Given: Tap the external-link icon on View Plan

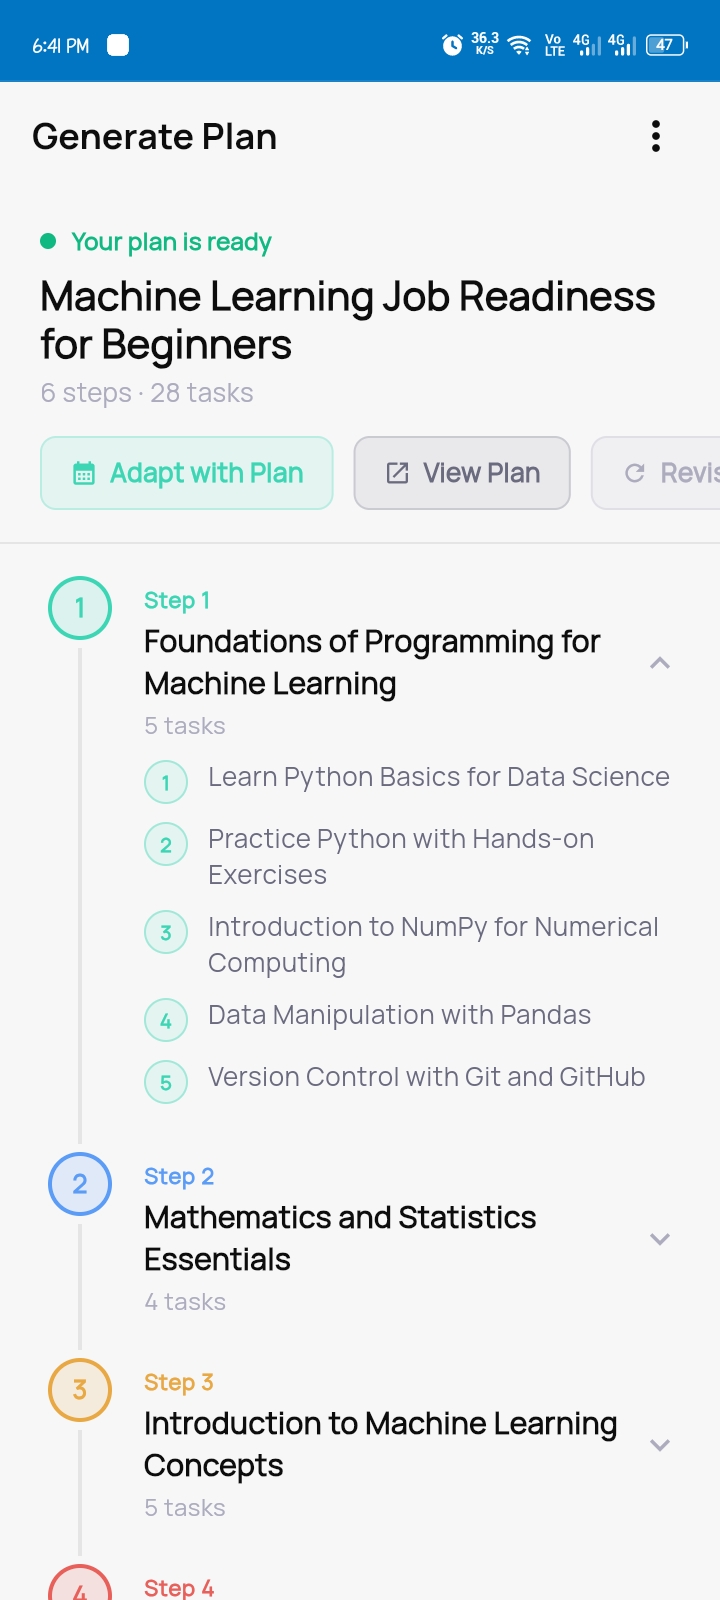Looking at the screenshot, I should 397,473.
